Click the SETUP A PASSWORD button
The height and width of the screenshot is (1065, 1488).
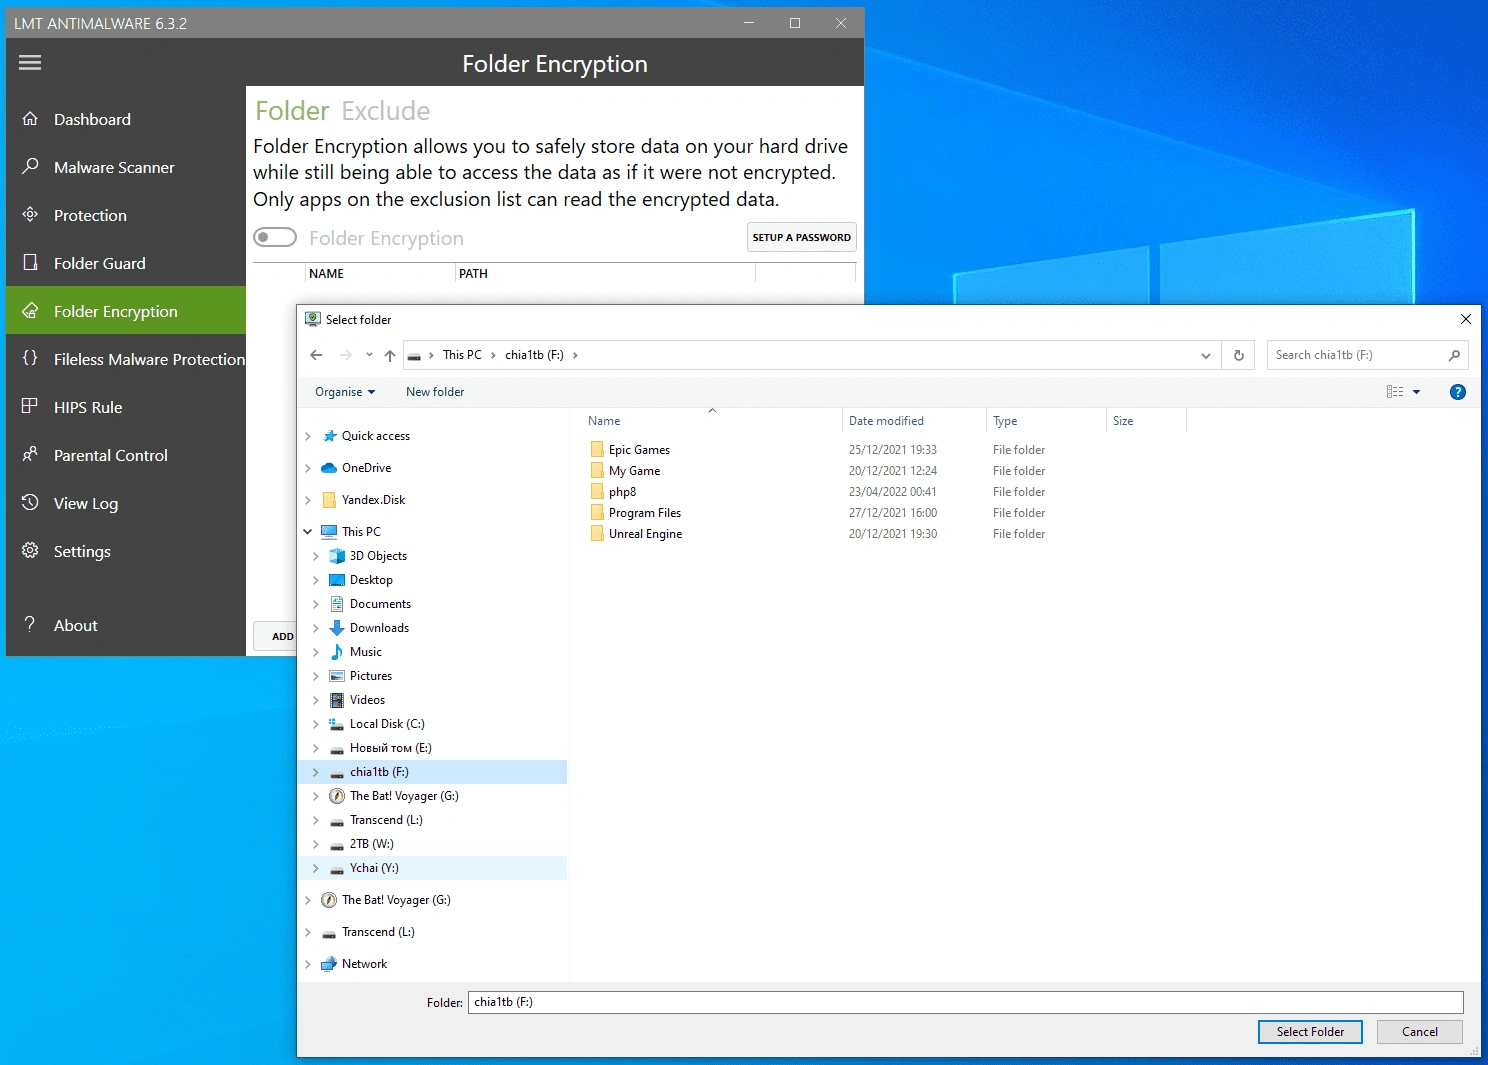802,237
